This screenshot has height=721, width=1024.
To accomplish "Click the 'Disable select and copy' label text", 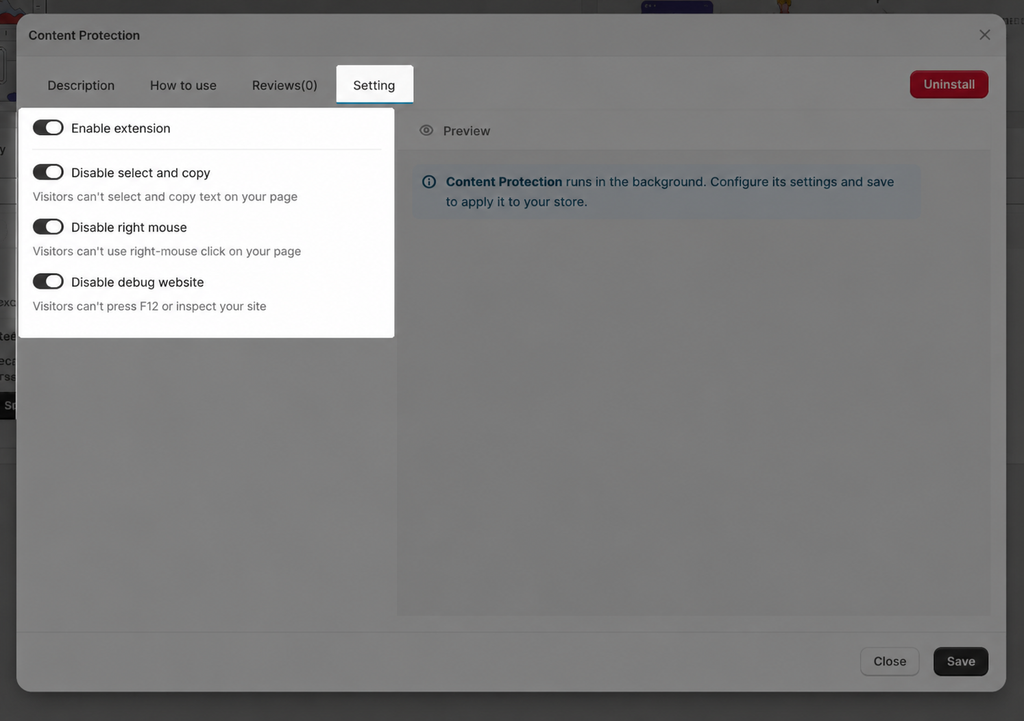I will [x=140, y=172].
